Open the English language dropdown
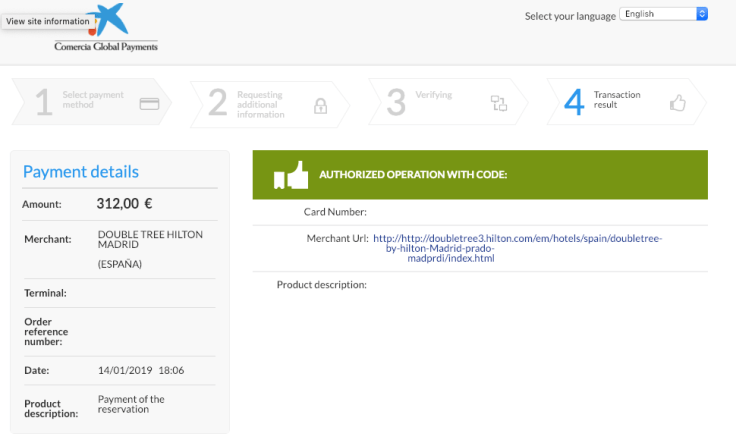 coord(663,14)
